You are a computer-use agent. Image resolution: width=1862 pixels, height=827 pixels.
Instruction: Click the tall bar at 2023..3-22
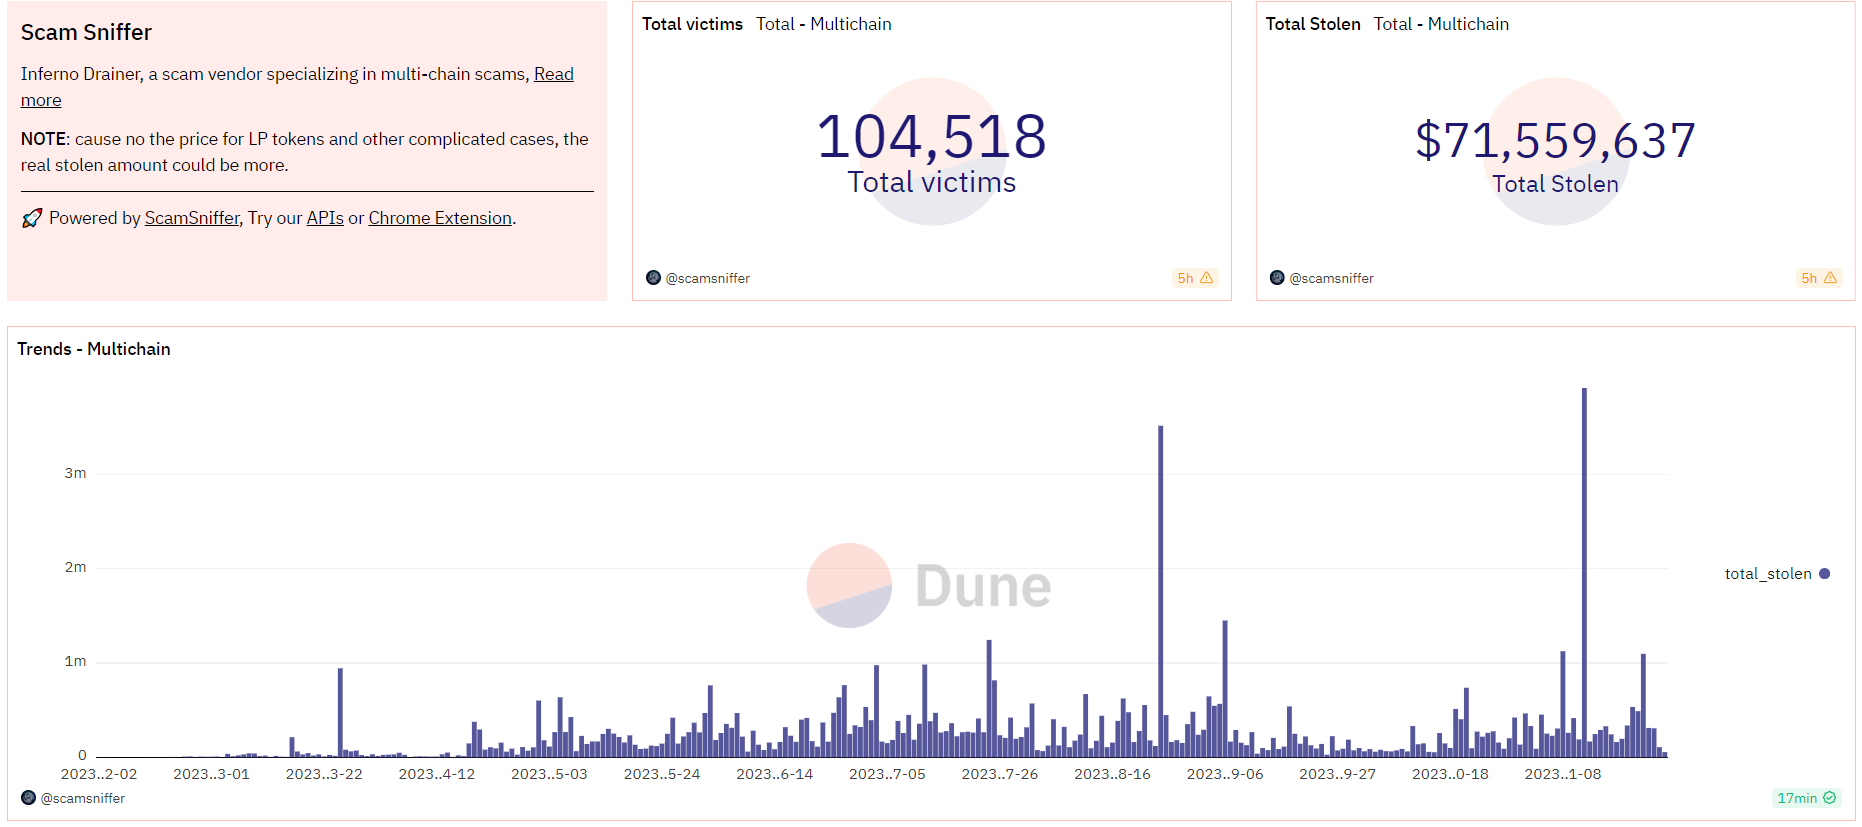tap(340, 712)
